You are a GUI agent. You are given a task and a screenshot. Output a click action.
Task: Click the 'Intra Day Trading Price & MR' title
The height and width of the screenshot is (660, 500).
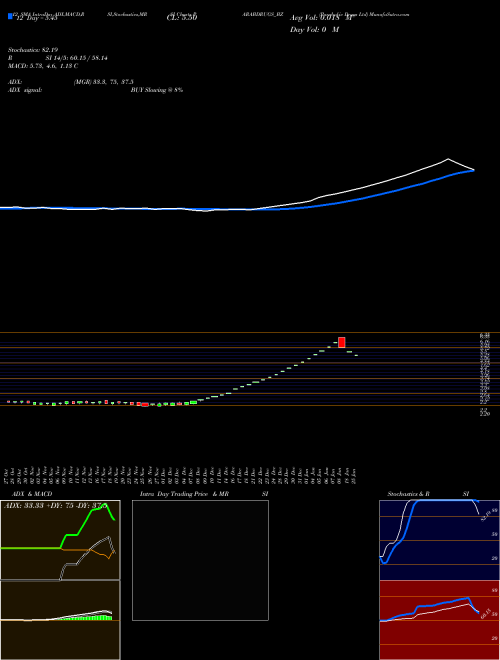[184, 494]
